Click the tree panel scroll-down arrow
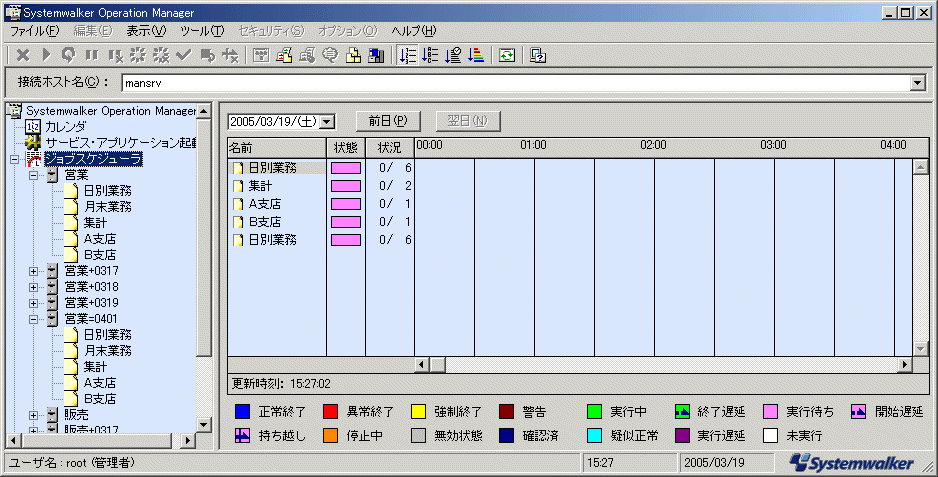 203,425
